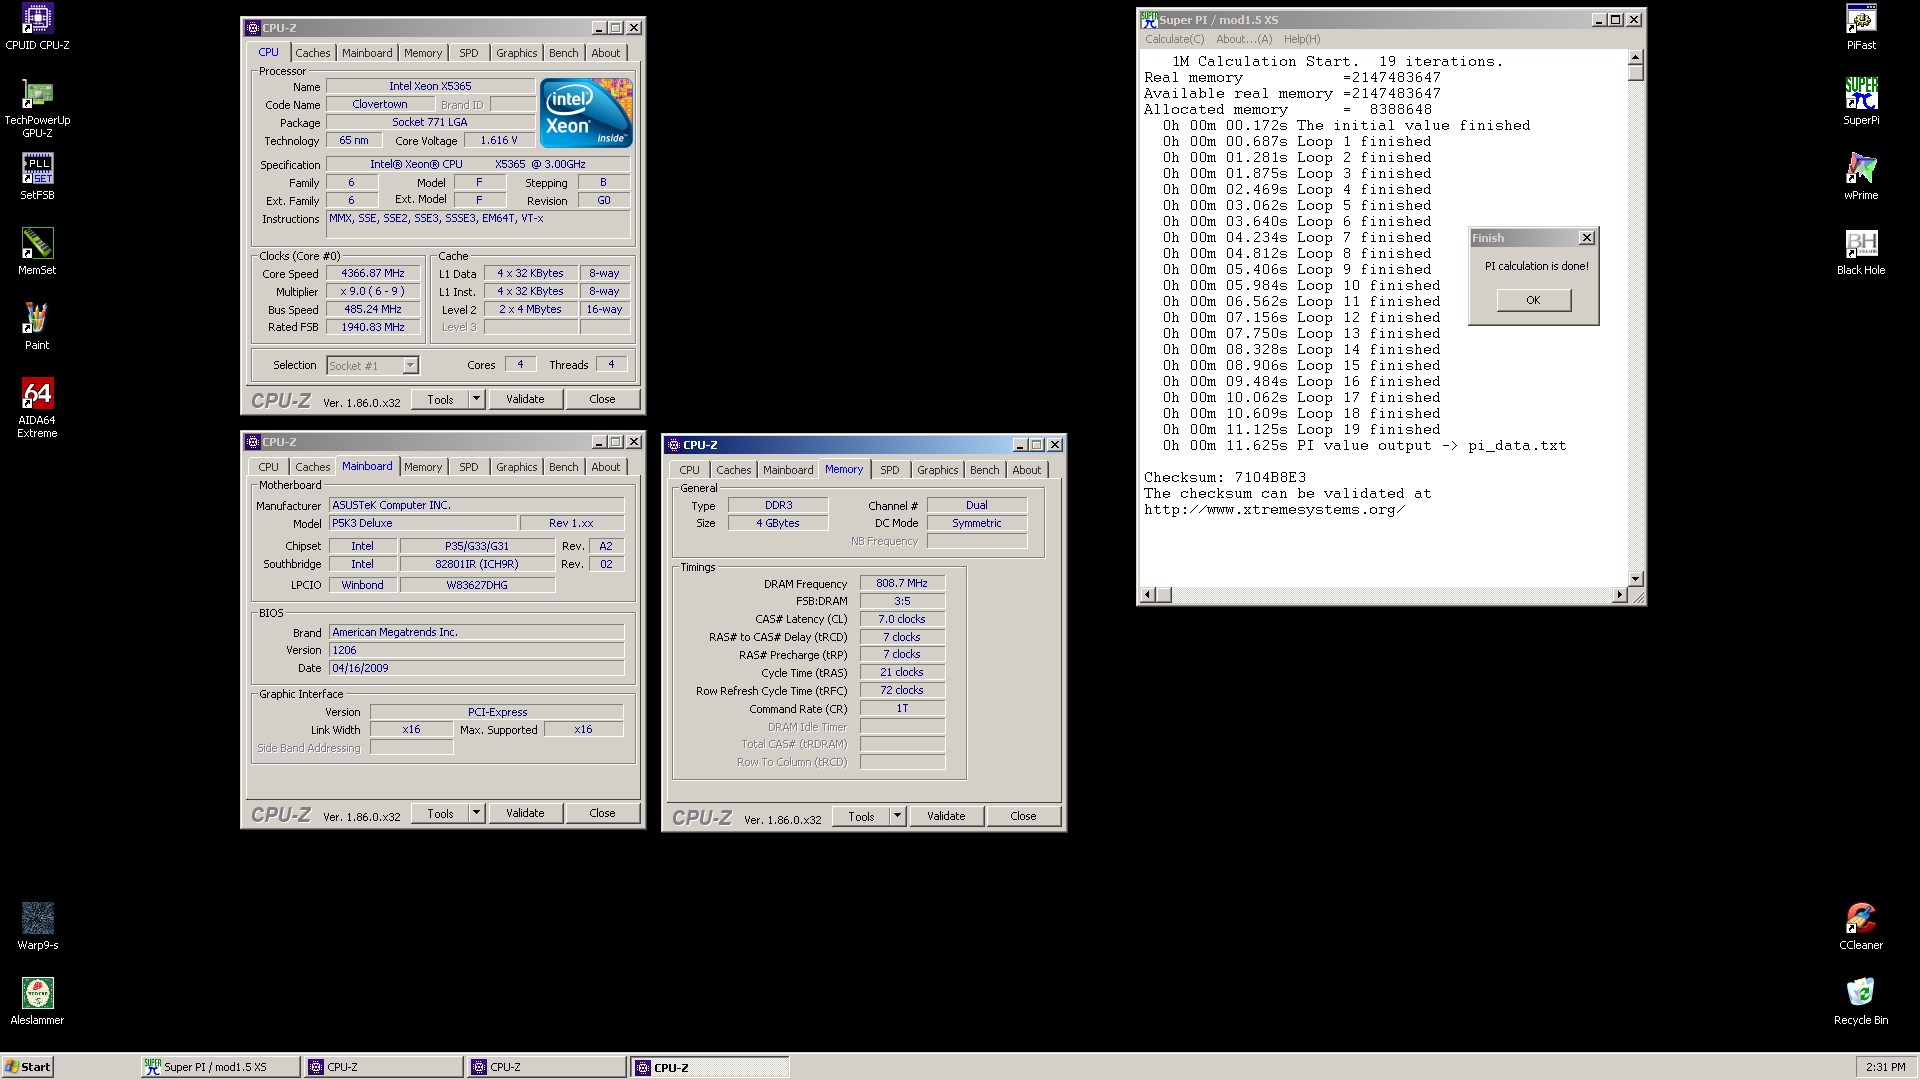The width and height of the screenshot is (1920, 1080).
Task: Click Super PI horizontal scrollbar right arrow
Action: (1620, 595)
